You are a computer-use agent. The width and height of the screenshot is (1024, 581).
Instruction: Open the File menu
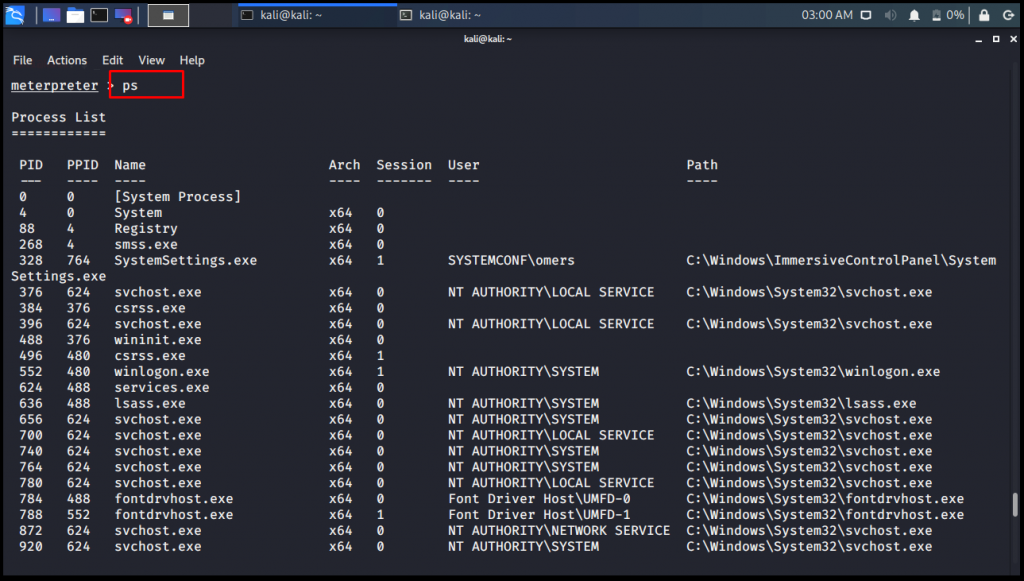tap(22, 60)
